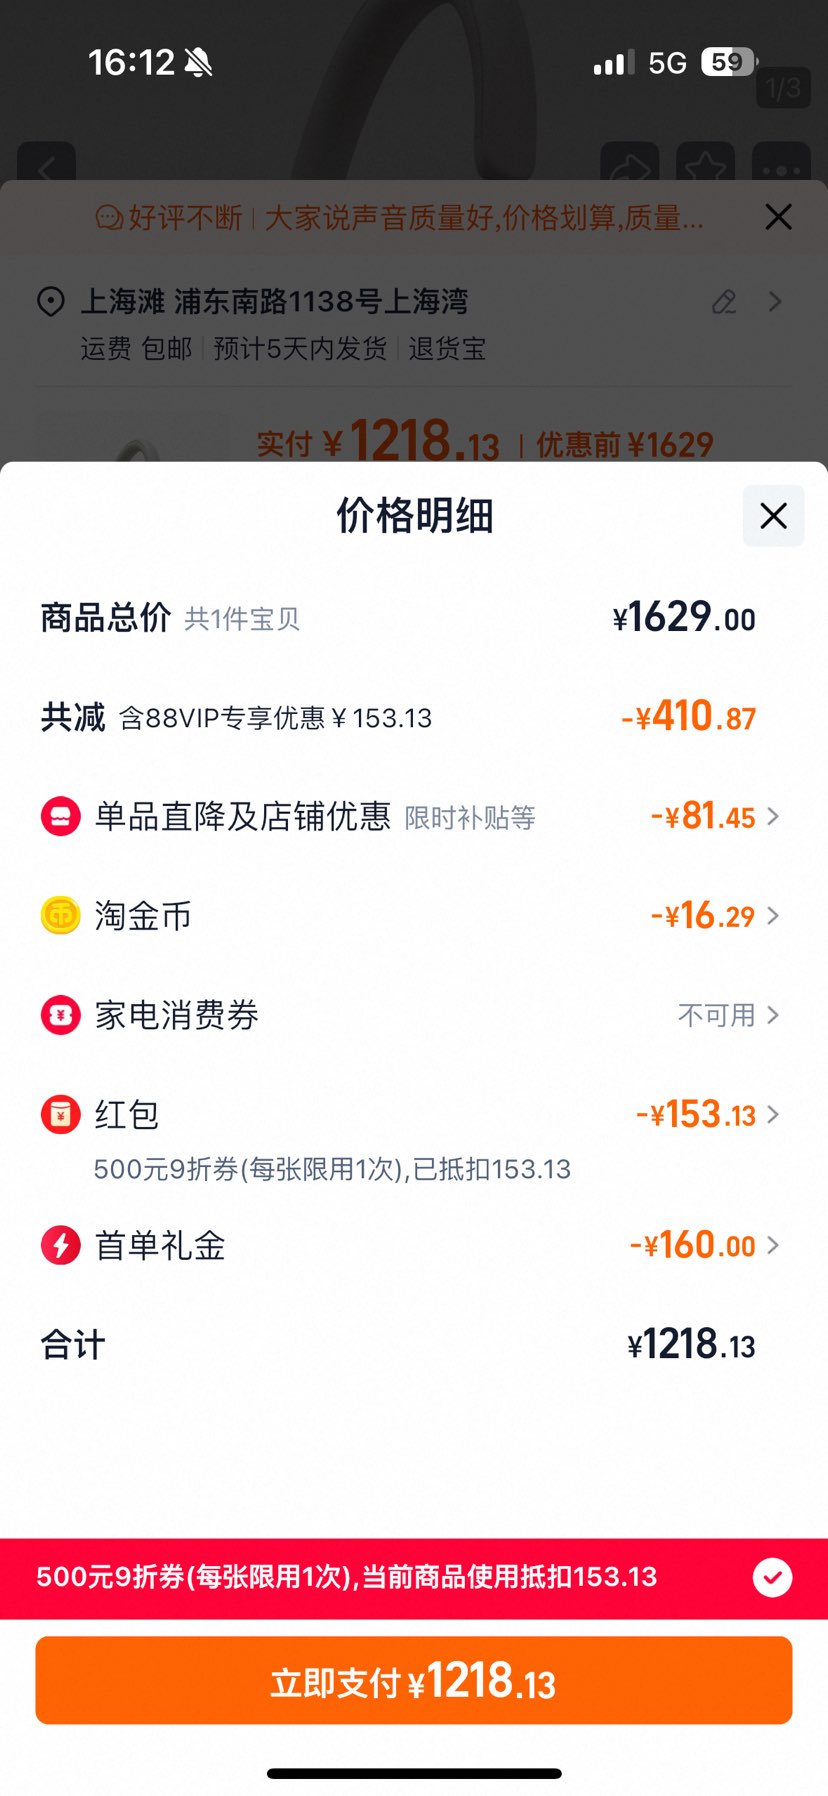Tap the red 500元9折券 coupon banner text
Image resolution: width=828 pixels, height=1796 pixels.
[x=346, y=1577]
